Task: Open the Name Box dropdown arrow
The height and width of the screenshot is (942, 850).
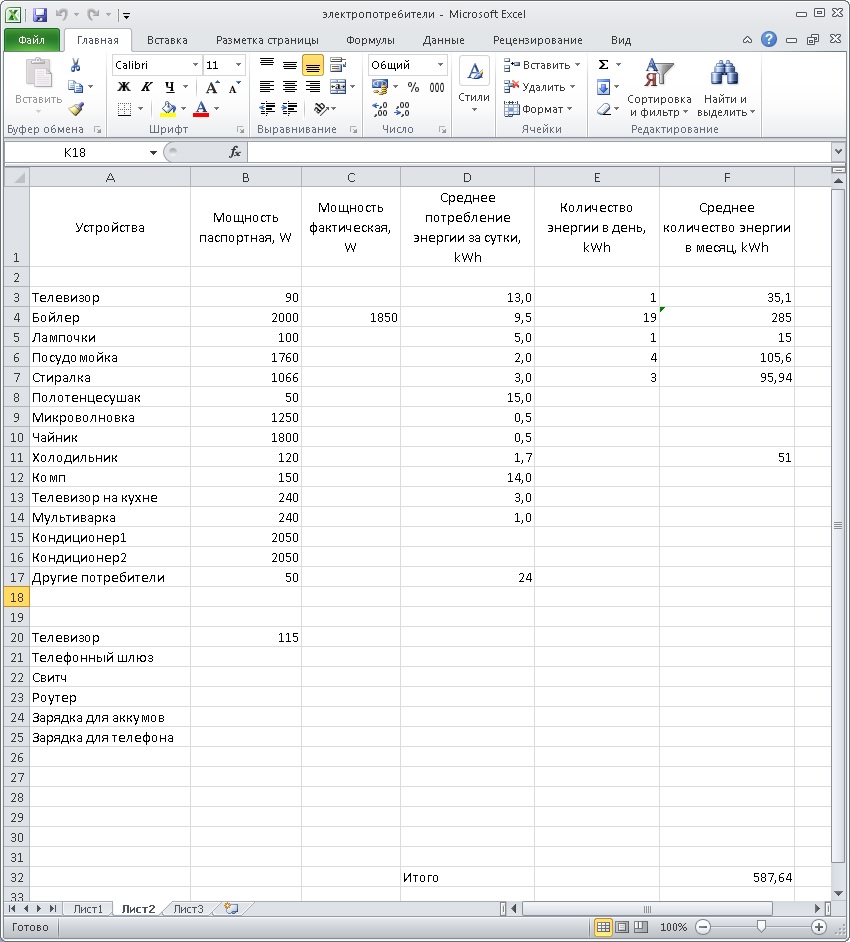Action: point(153,153)
